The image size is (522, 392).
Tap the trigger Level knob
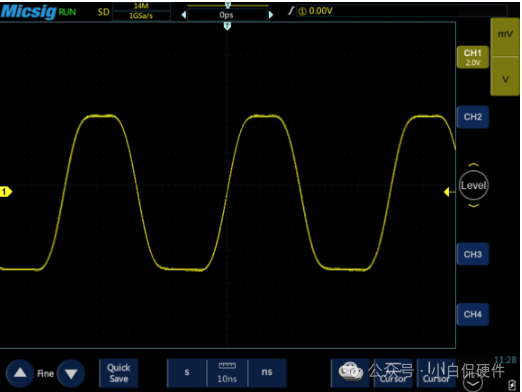coord(473,185)
